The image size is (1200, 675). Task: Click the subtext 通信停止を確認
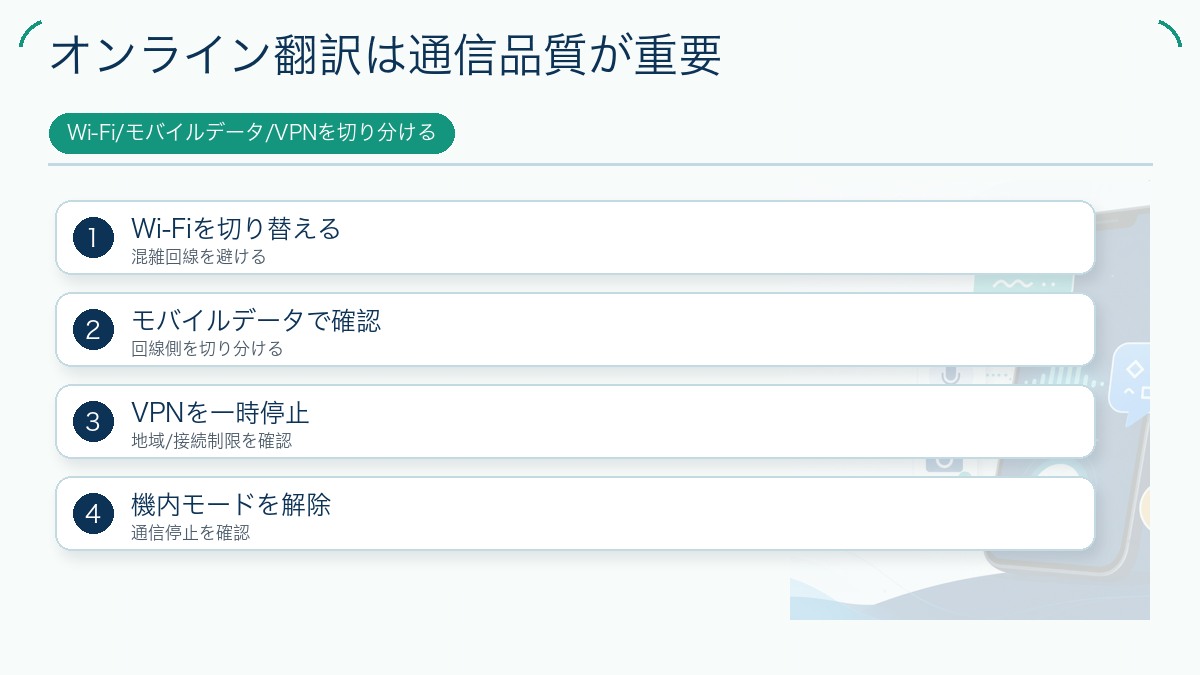(190, 533)
